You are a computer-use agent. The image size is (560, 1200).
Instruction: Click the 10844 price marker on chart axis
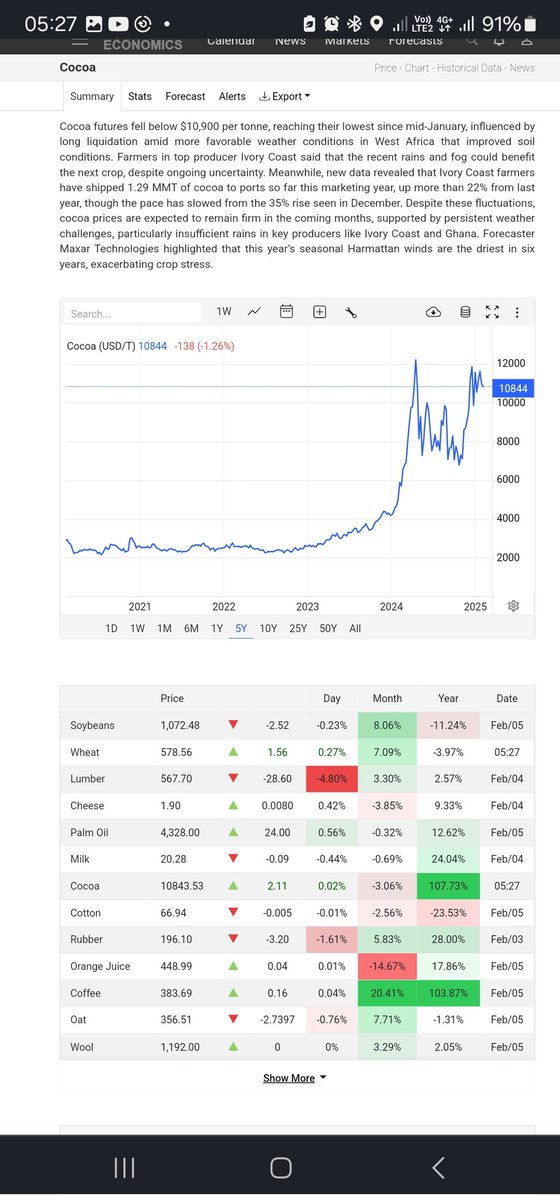coord(513,387)
